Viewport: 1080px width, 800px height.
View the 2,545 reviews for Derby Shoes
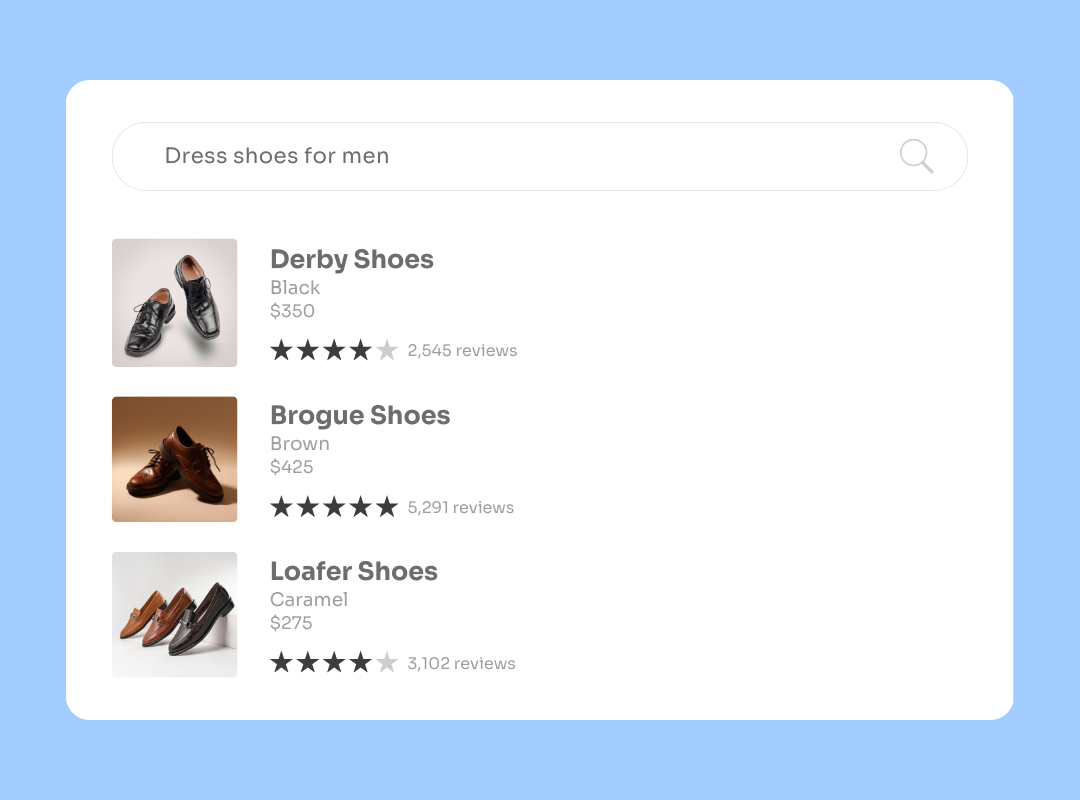462,350
